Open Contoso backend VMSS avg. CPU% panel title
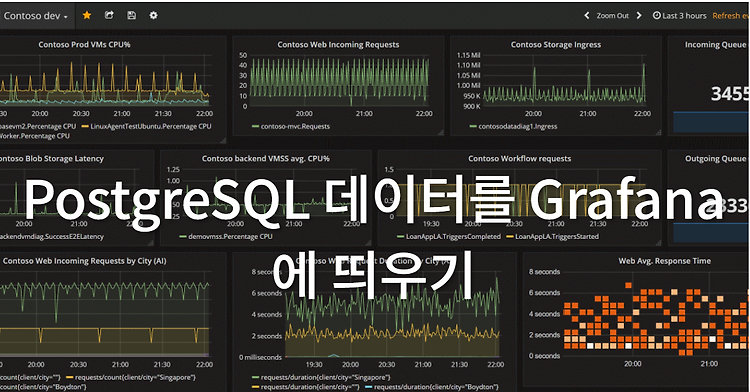This screenshot has height=392, width=750. [x=265, y=159]
